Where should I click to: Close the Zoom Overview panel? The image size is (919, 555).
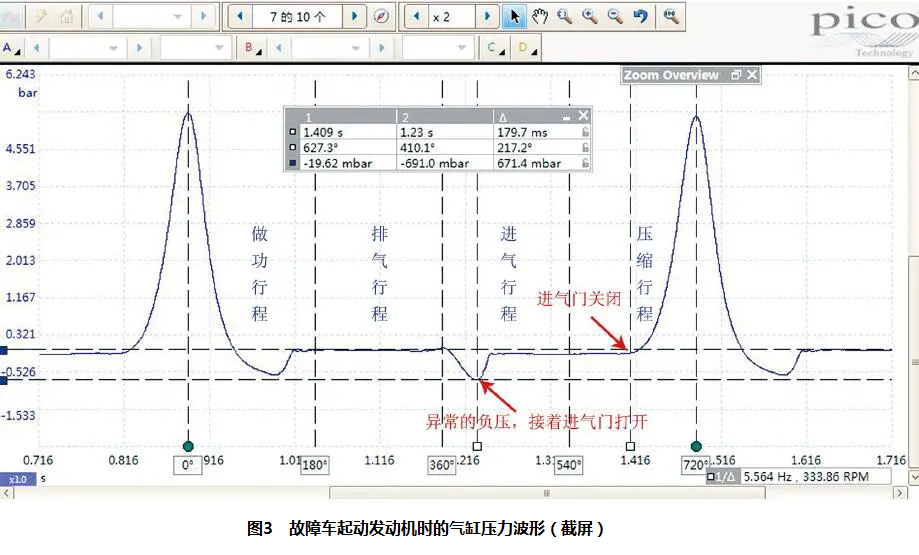click(752, 75)
